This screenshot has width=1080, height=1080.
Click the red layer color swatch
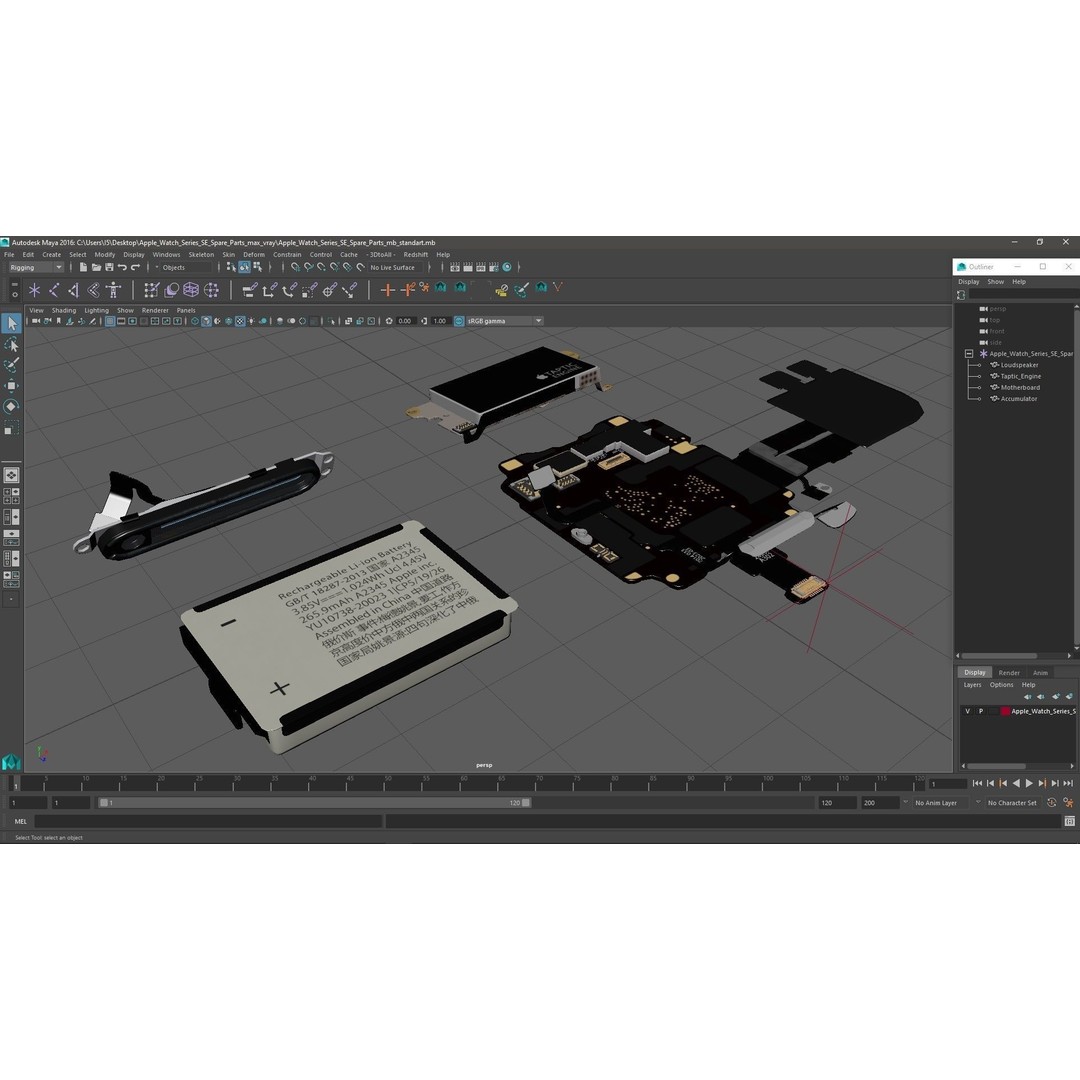1005,711
